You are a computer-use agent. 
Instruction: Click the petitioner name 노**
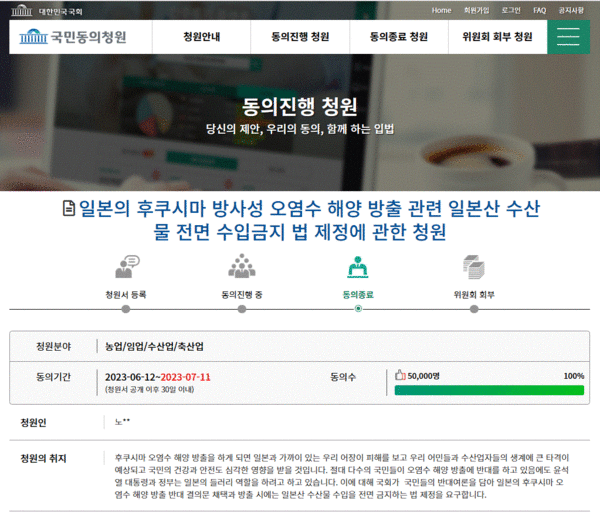coord(122,422)
